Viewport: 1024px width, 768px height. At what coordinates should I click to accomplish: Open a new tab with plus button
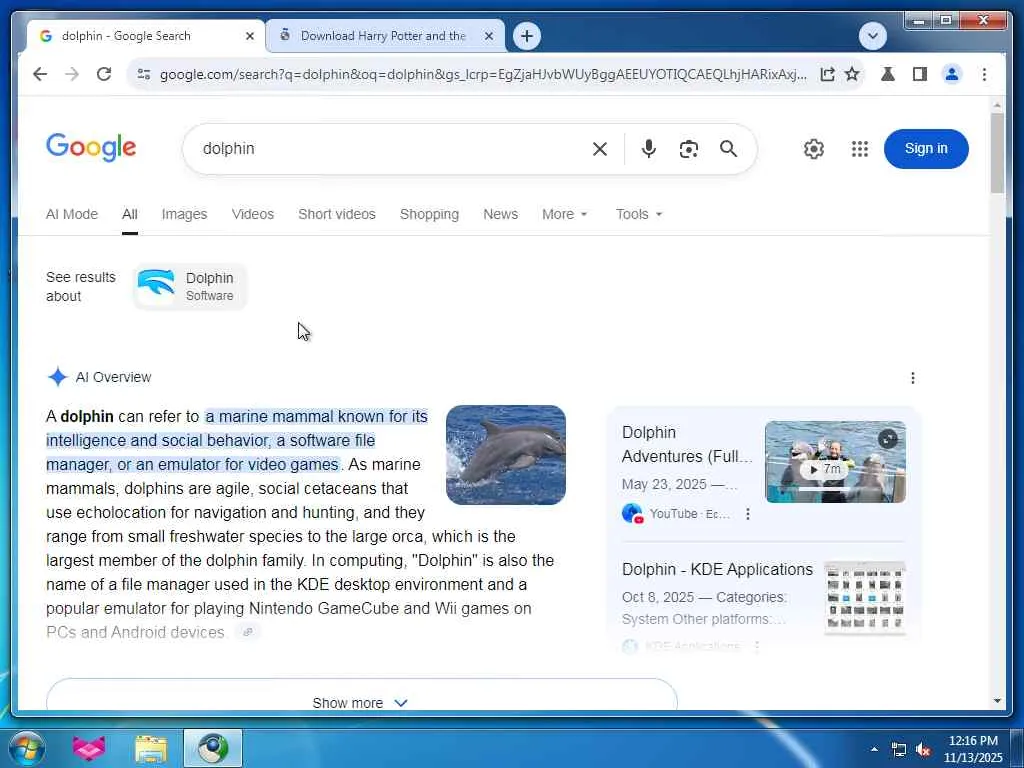click(x=527, y=36)
